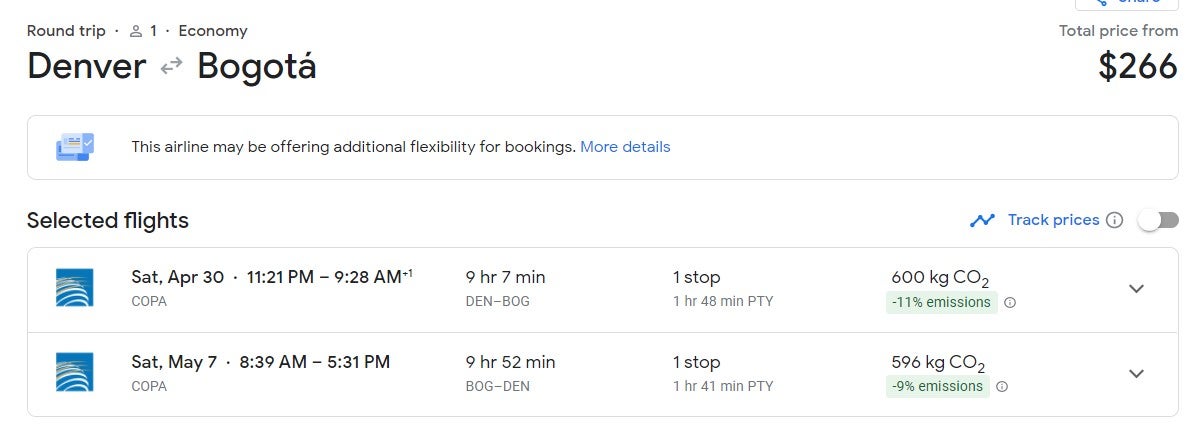The height and width of the screenshot is (429, 1194).
Task: Click the Share button at top right
Action: pyautogui.click(x=1126, y=3)
